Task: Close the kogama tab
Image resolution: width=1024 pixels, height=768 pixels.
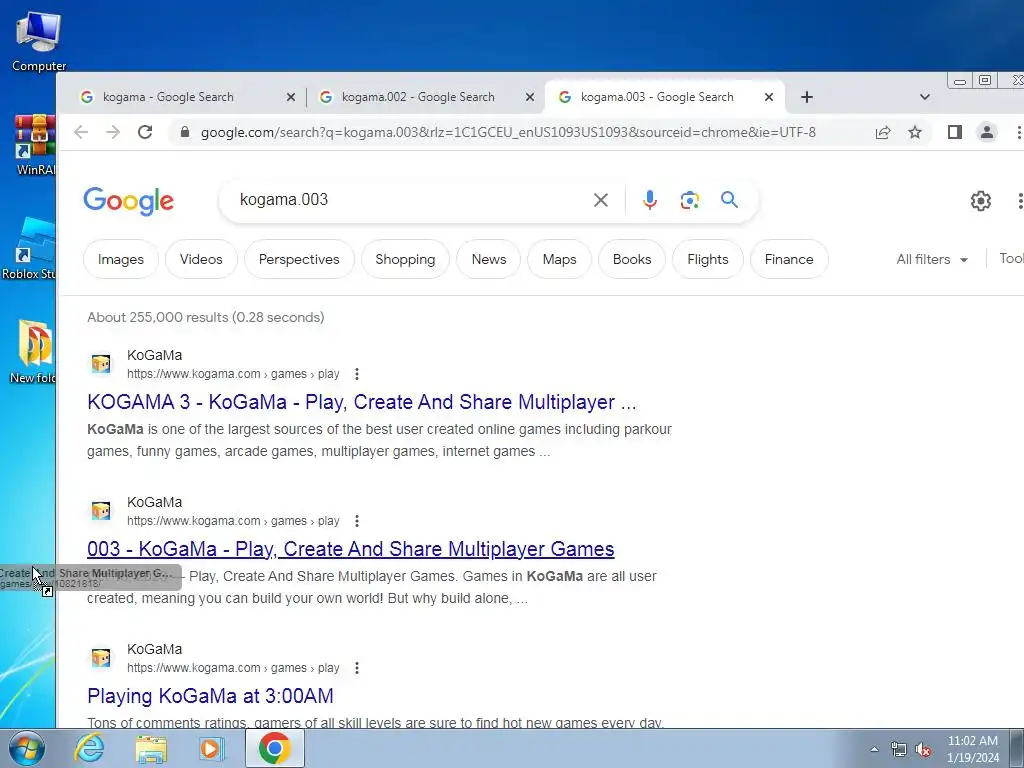Action: 291,97
